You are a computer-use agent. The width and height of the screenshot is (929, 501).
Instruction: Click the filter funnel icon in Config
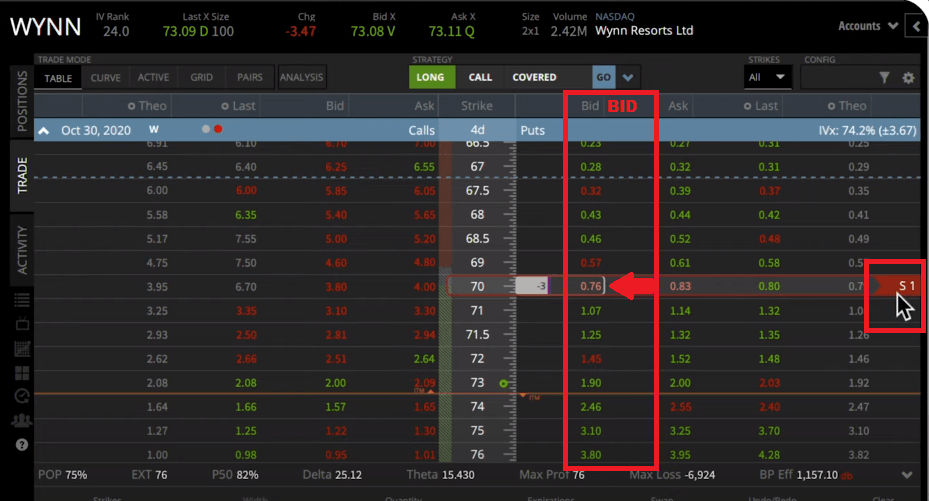tap(884, 78)
